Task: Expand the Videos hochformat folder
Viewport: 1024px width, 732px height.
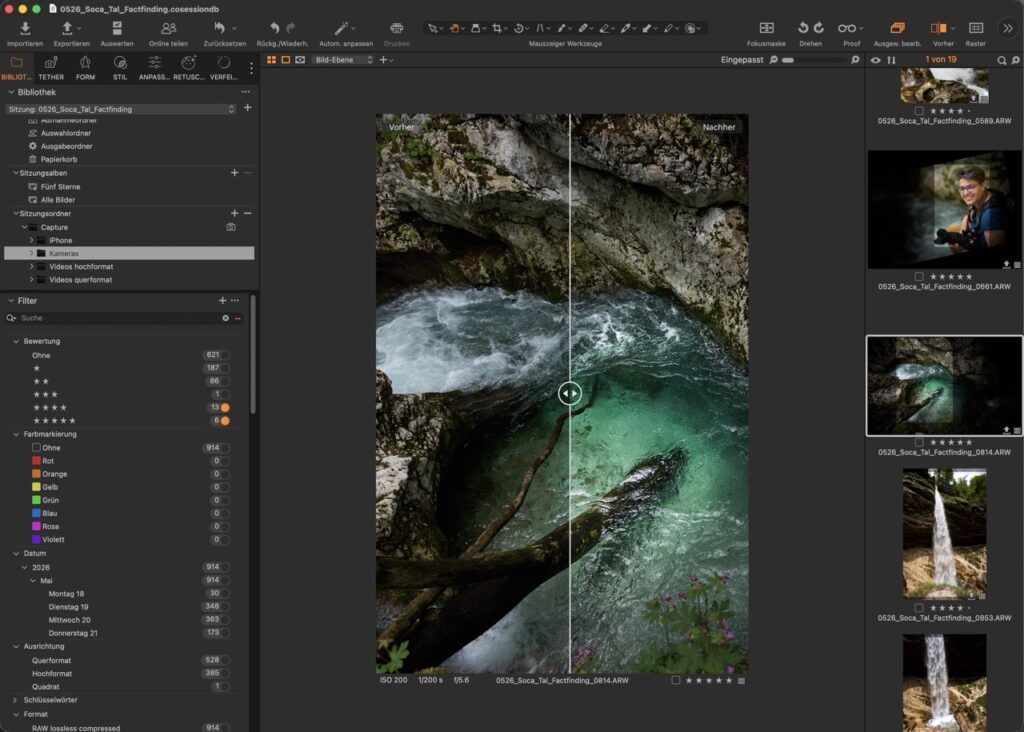Action: tap(31, 266)
